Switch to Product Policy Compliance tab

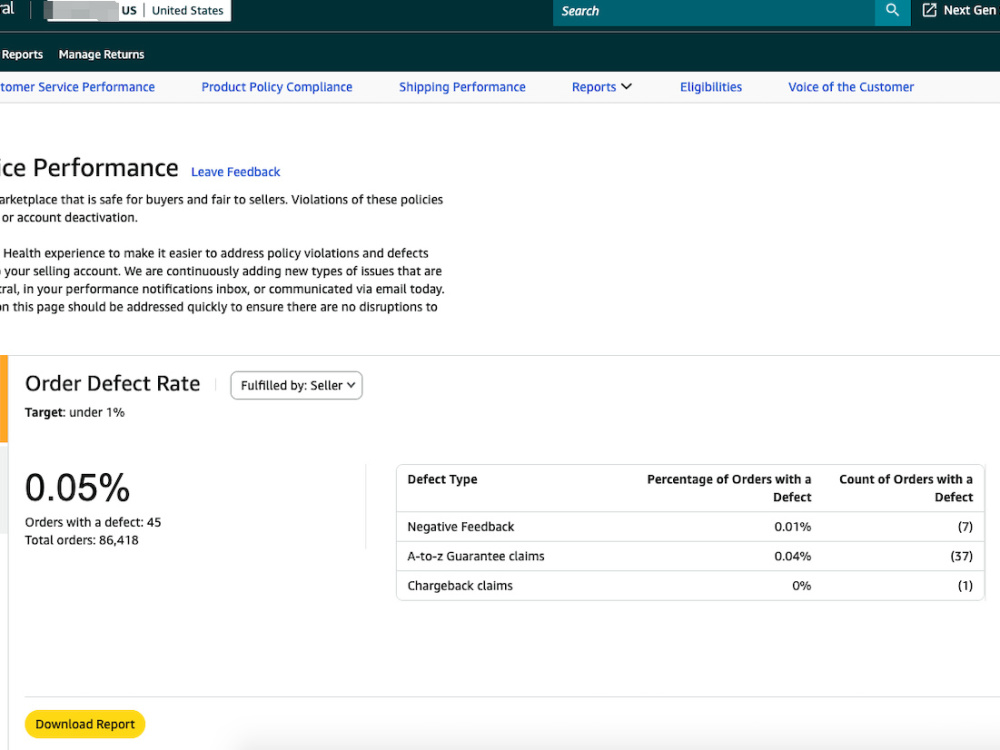tap(277, 87)
